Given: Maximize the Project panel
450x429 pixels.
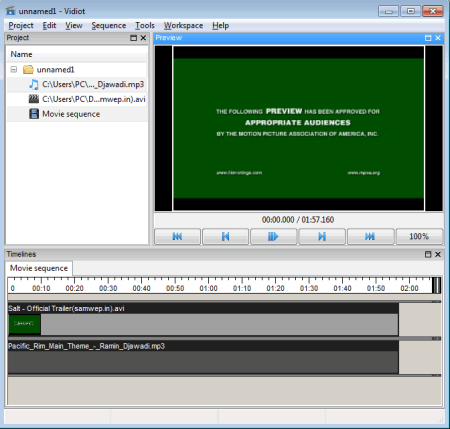Looking at the screenshot, I should tap(133, 38).
